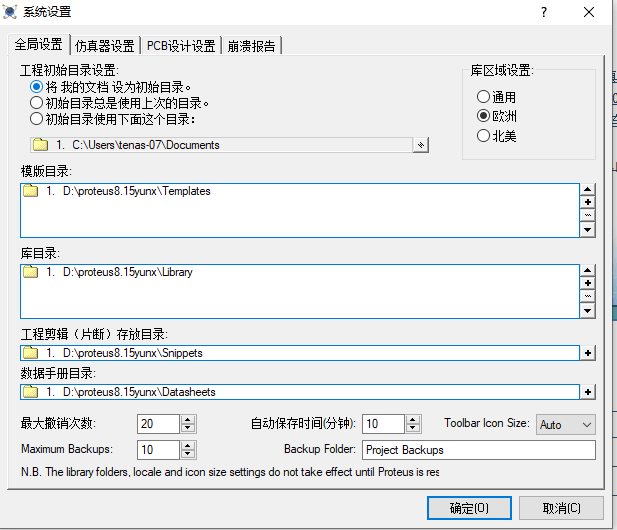Confirm settings with 确定(O) button
This screenshot has width=617, height=530.
(468, 508)
